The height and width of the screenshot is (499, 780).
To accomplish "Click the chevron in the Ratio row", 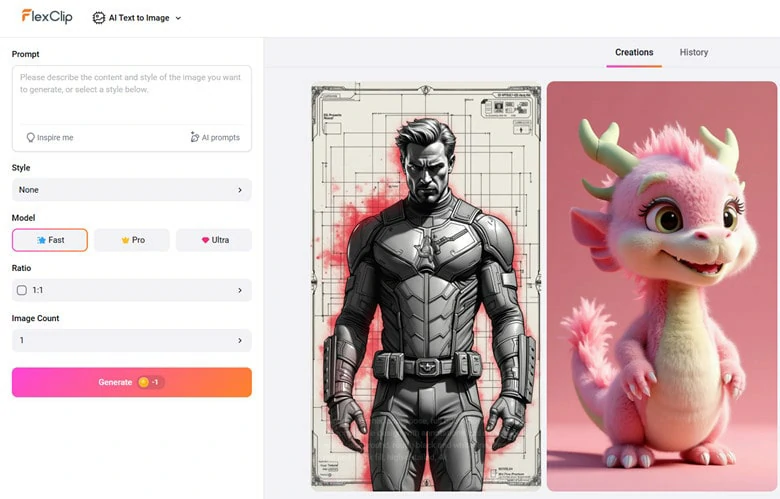I will (x=240, y=290).
